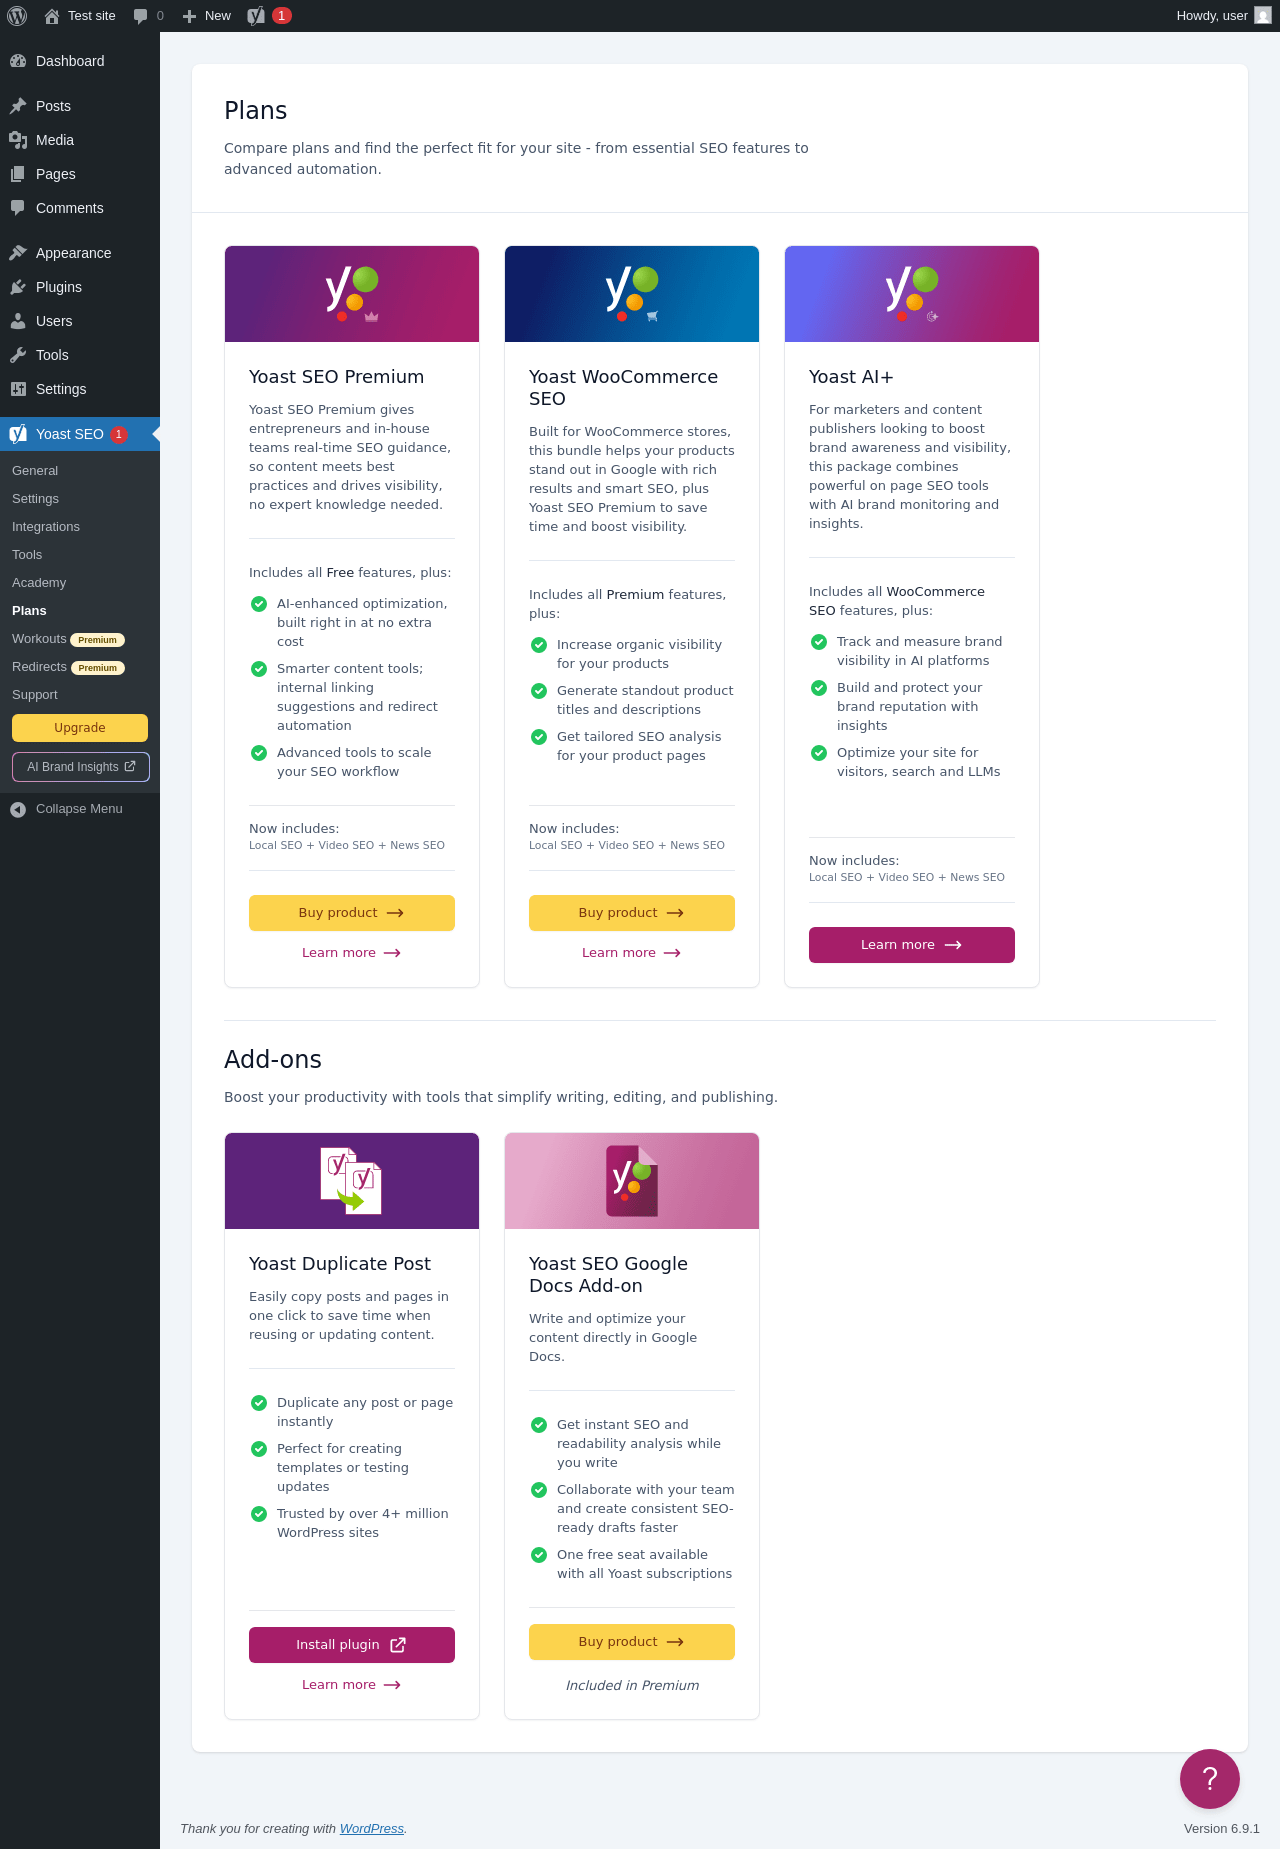Viewport: 1280px width, 1849px height.
Task: Click the Appearance brush icon
Action: pos(18,253)
